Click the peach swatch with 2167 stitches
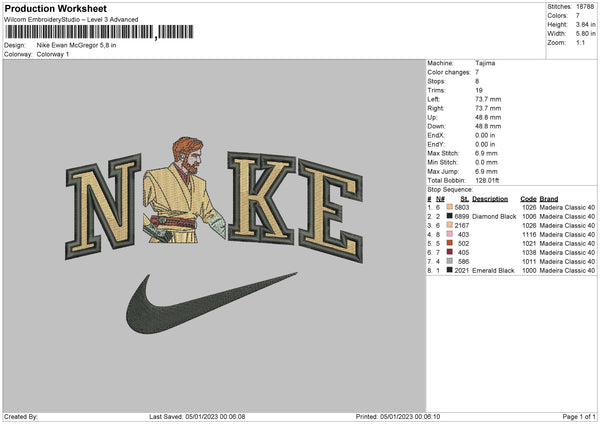600x424 pixels. point(450,225)
